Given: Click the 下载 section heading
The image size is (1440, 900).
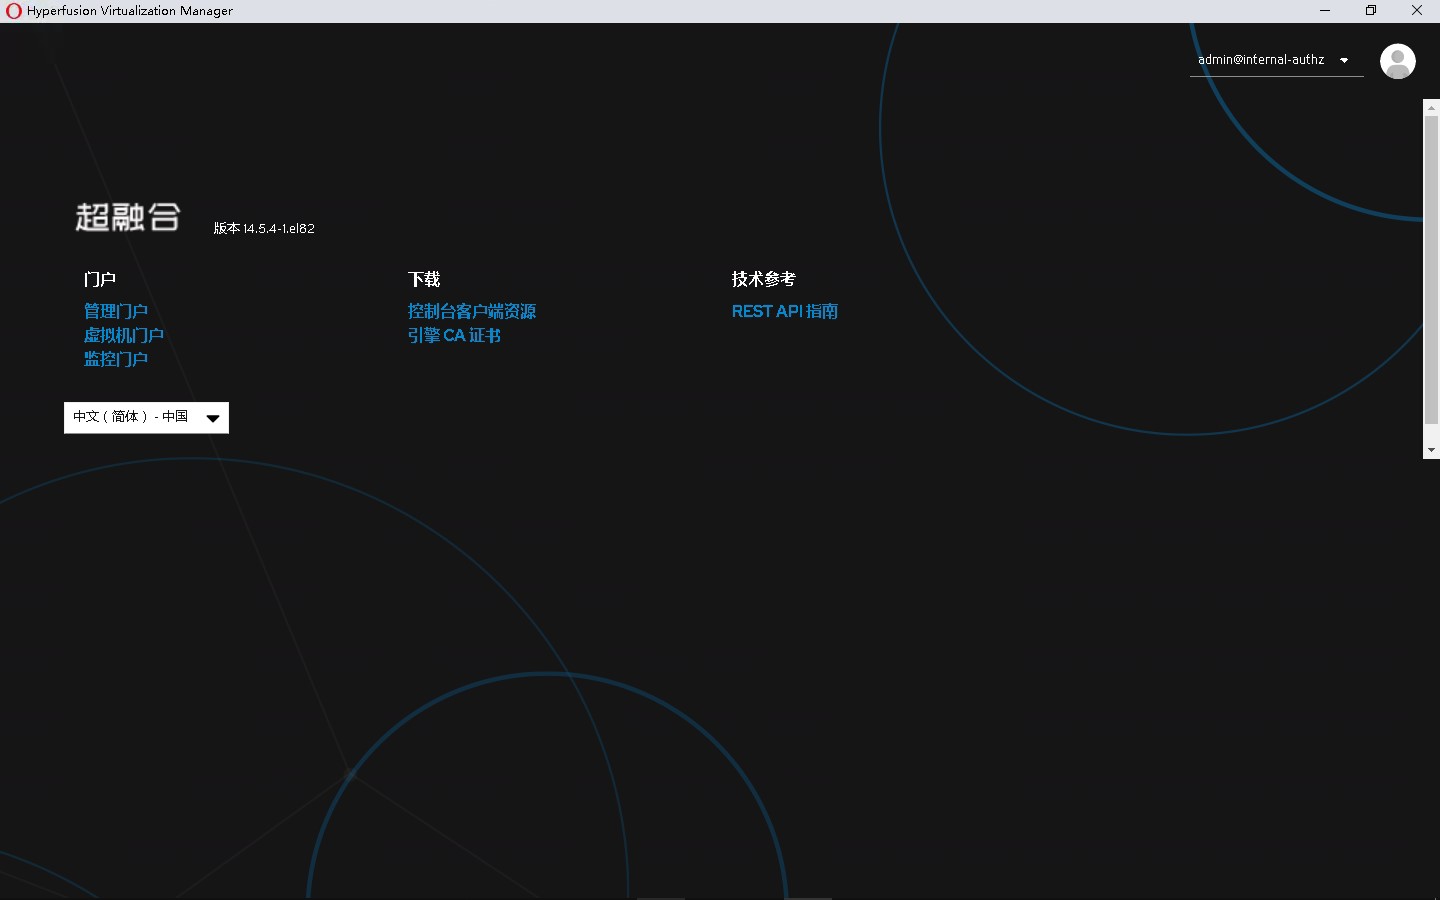Looking at the screenshot, I should pos(424,279).
